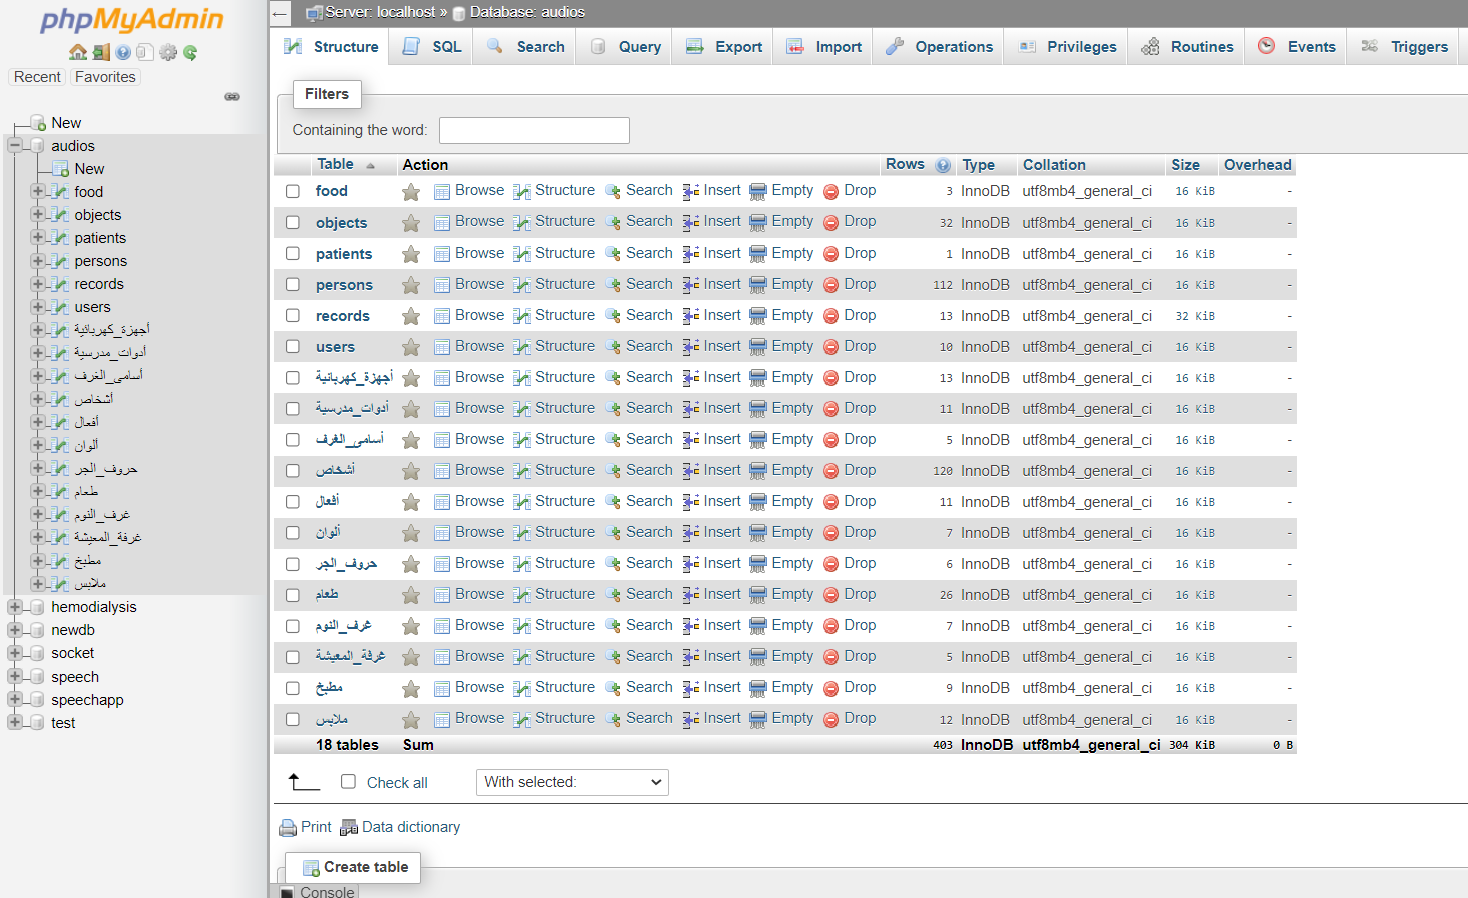
Task: Click Server: localhost breadcrumb link
Action: tap(380, 12)
